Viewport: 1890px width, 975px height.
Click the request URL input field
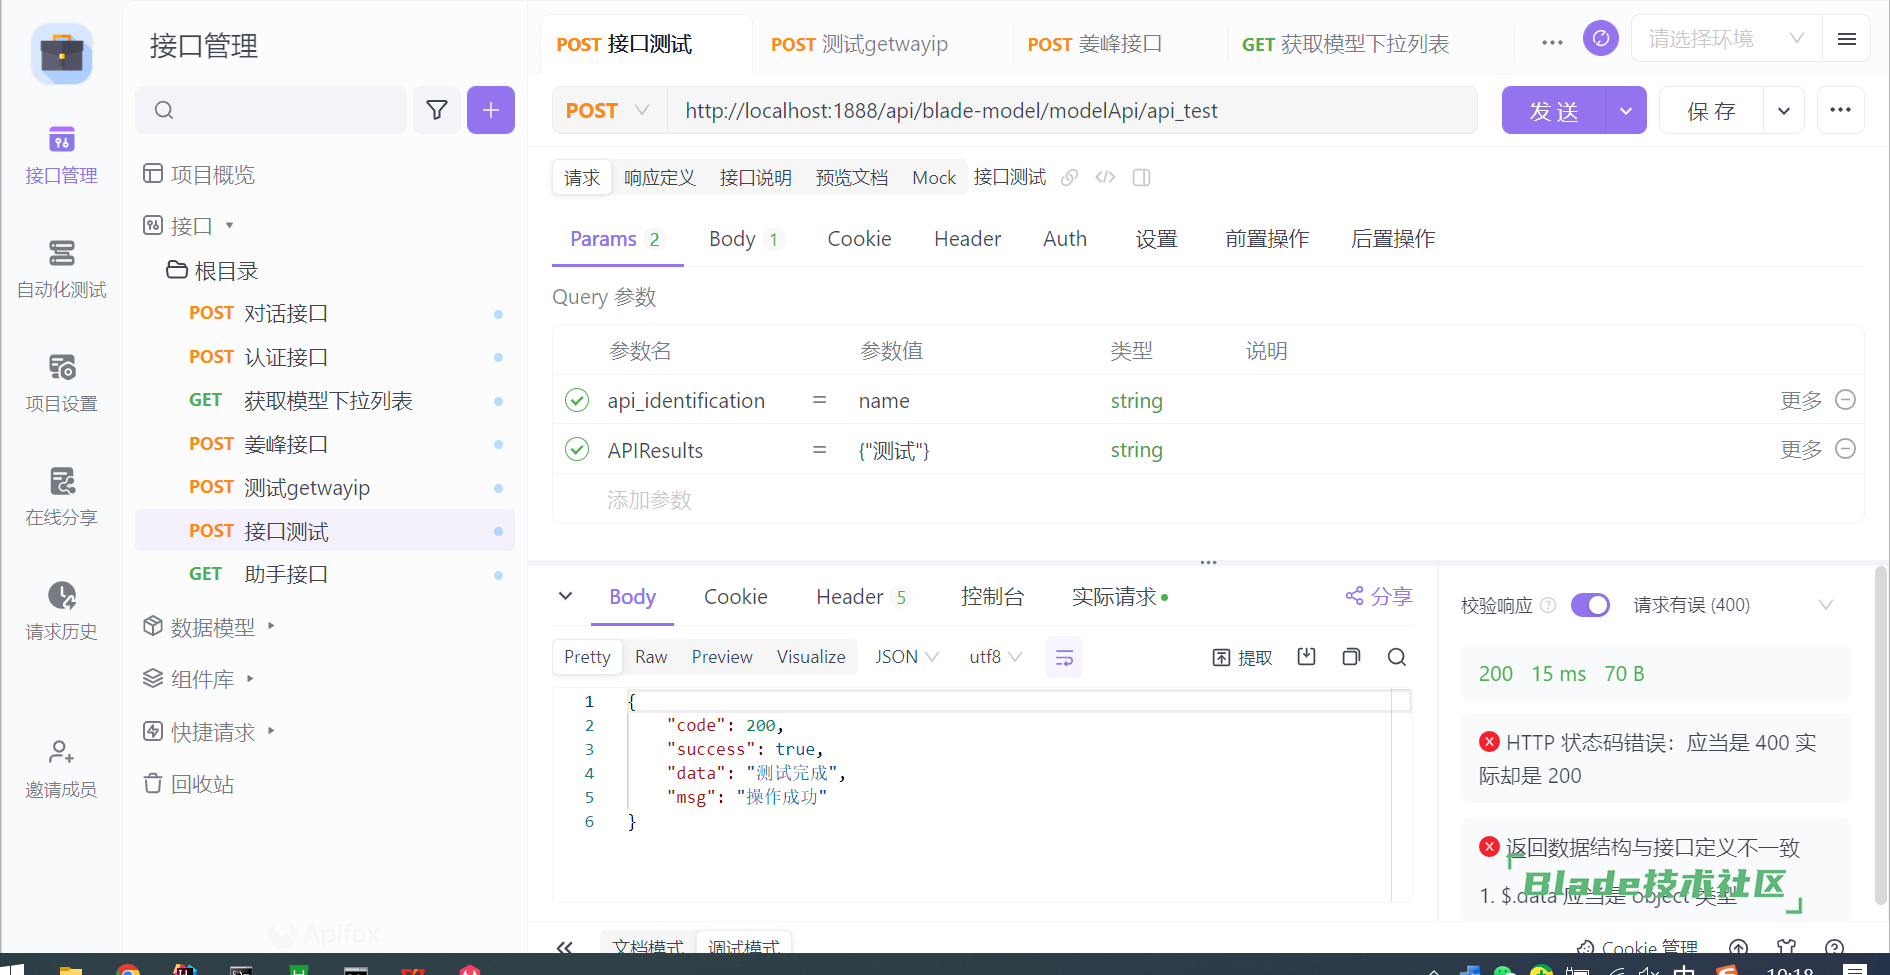(x=1071, y=110)
